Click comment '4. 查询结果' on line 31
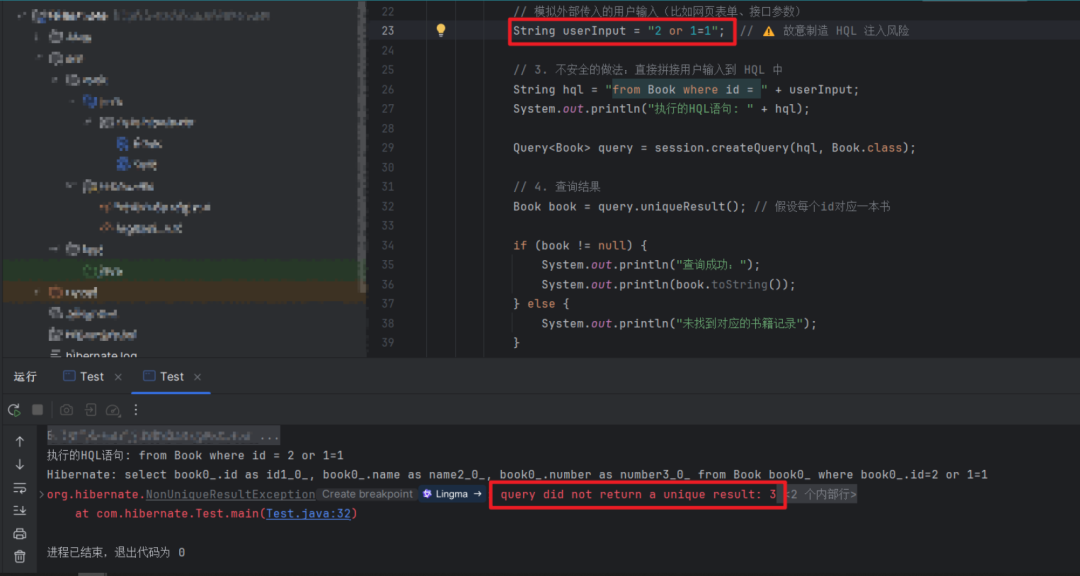1080x576 pixels. [x=557, y=187]
